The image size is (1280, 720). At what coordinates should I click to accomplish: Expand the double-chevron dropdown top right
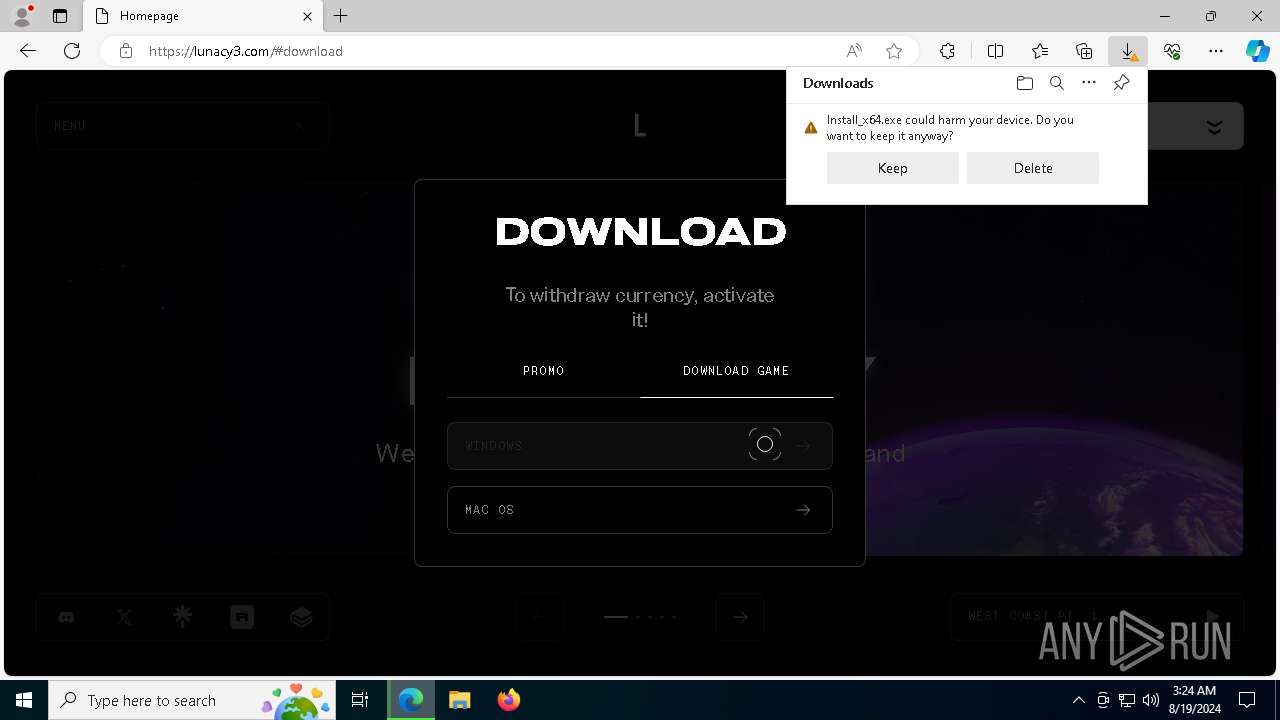pyautogui.click(x=1214, y=127)
